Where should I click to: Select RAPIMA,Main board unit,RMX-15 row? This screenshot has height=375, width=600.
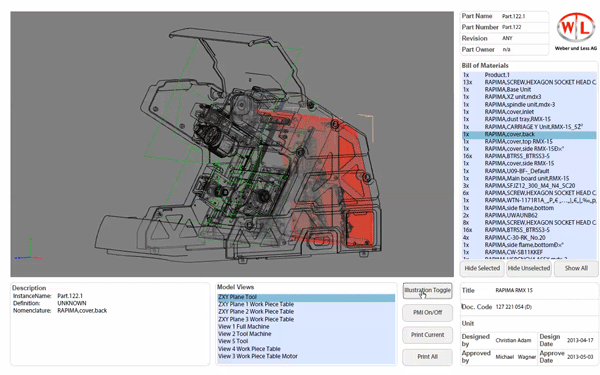[529, 178]
